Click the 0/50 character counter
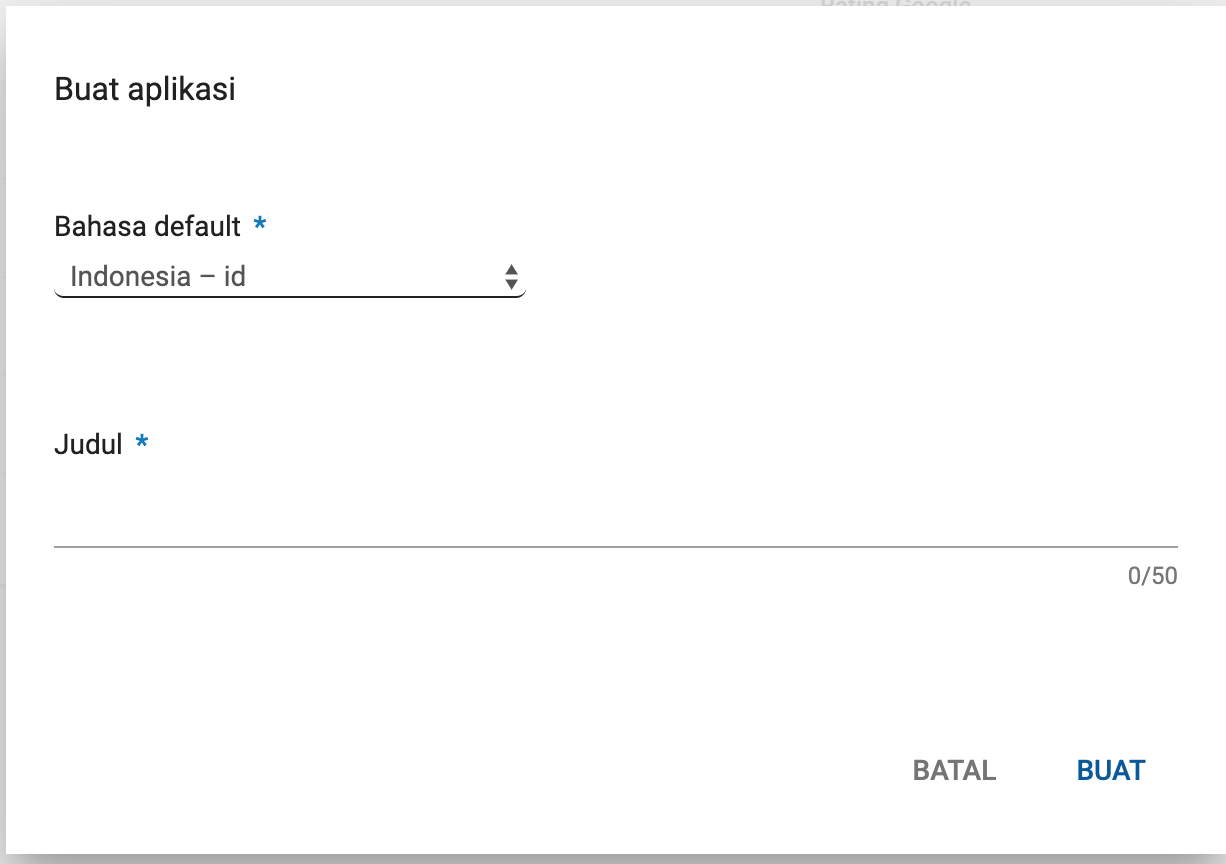The image size is (1226, 864). pos(1152,576)
